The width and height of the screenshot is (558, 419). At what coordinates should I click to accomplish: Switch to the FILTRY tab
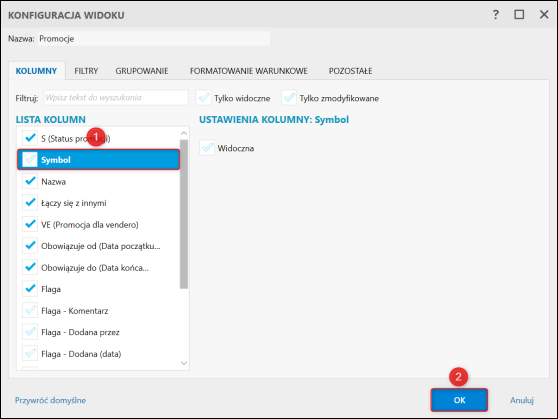(86, 71)
